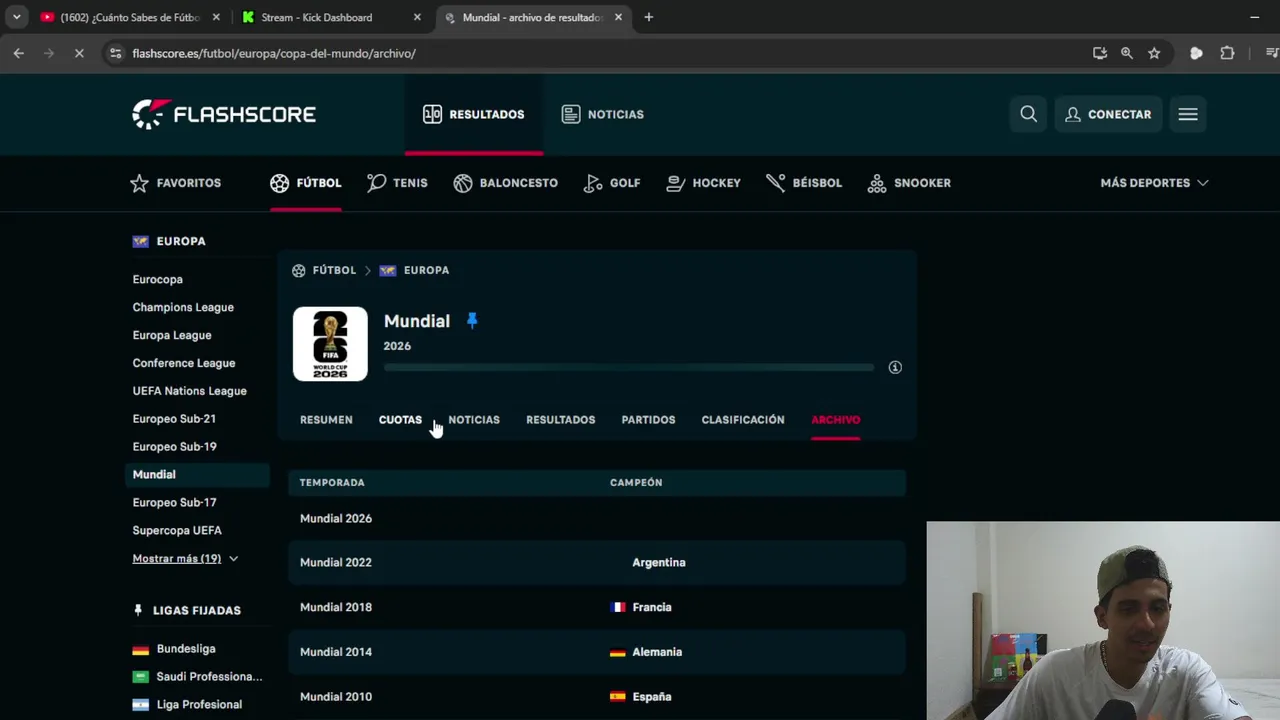Select Fútbol sport menu item
The image size is (1280, 720).
(305, 183)
